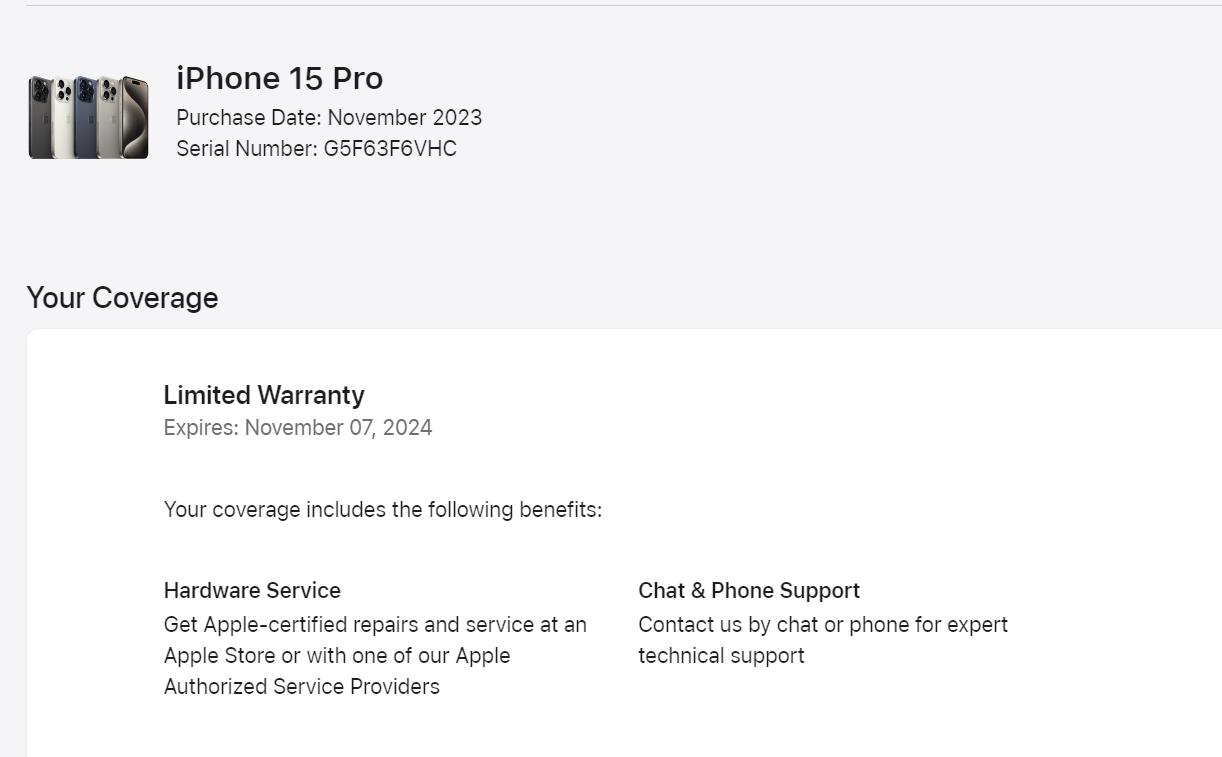This screenshot has height=757, width=1222.
Task: Click the Chat & Phone Support heading
Action: [x=749, y=591]
